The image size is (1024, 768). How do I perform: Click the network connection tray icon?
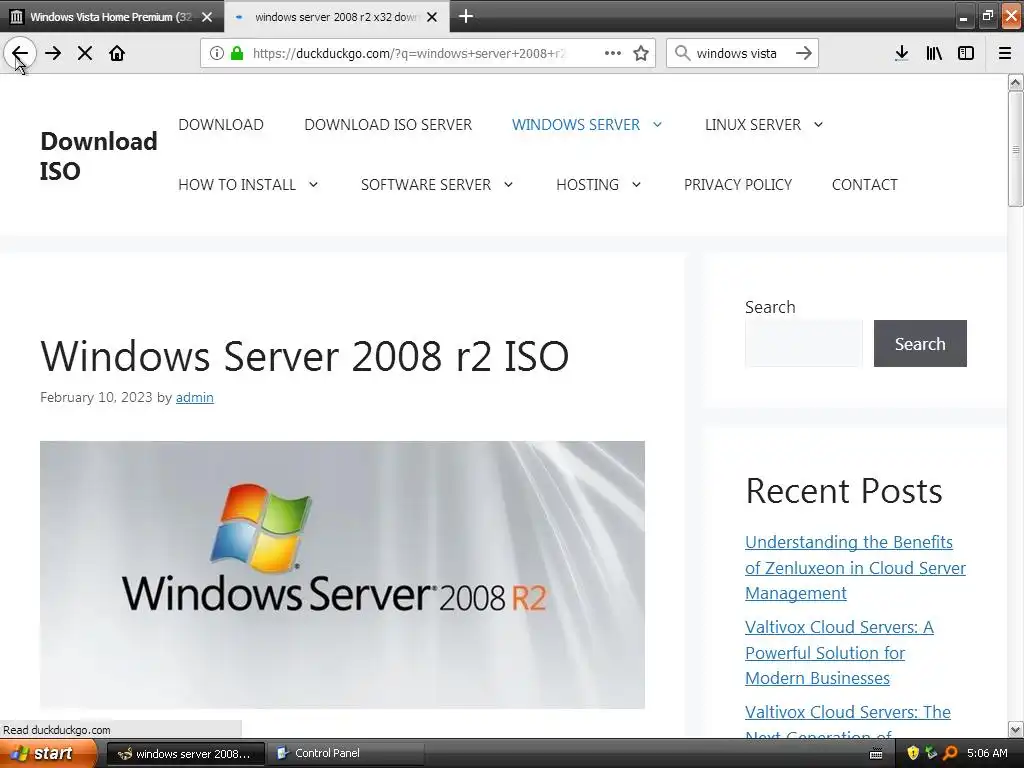tap(931, 753)
